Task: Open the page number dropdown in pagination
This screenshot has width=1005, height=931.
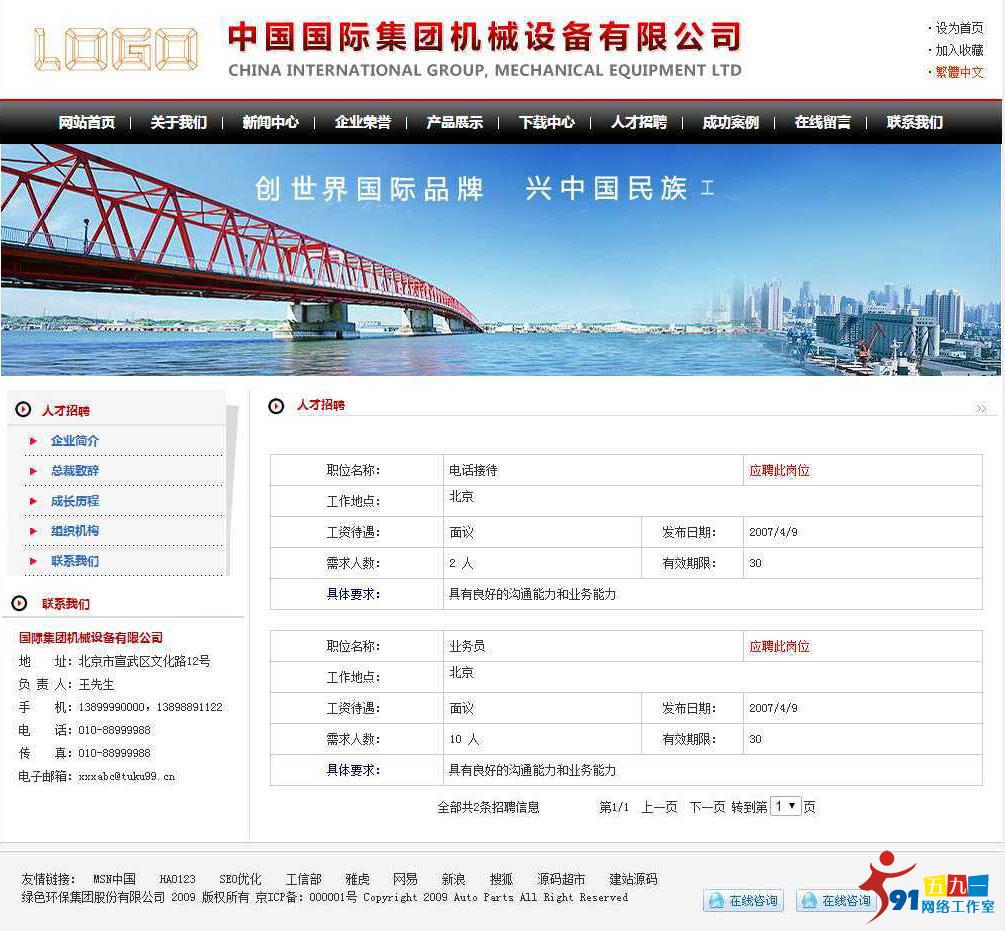Action: 786,807
